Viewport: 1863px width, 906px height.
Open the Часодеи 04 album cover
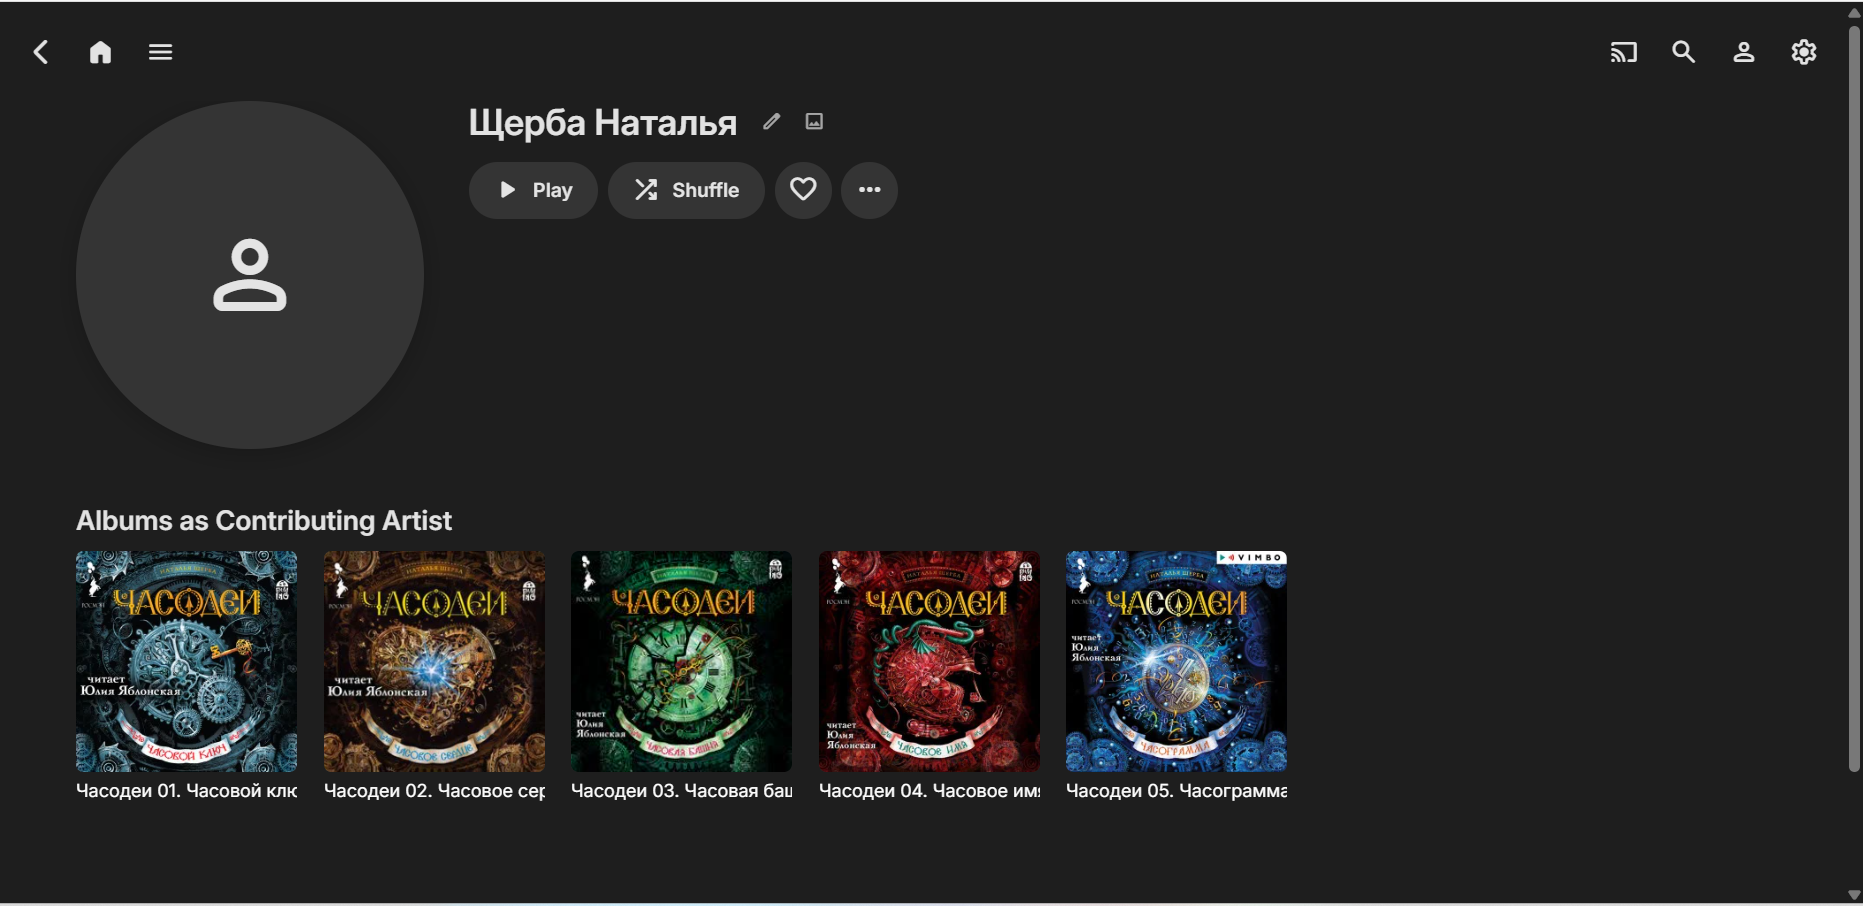click(x=930, y=661)
